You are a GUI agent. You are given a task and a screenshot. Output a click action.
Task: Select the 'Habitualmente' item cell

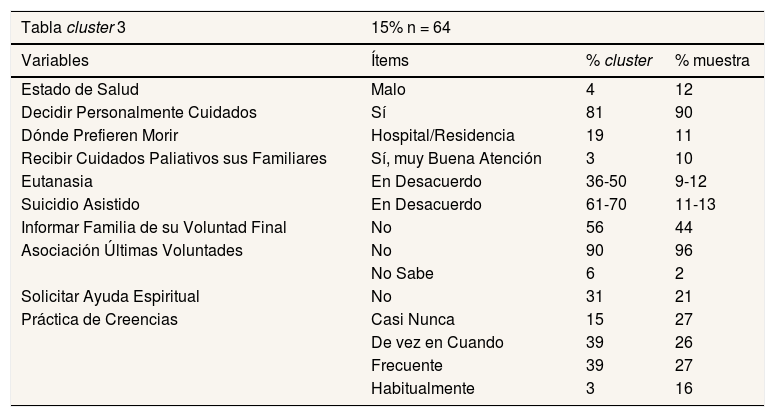click(x=422, y=388)
